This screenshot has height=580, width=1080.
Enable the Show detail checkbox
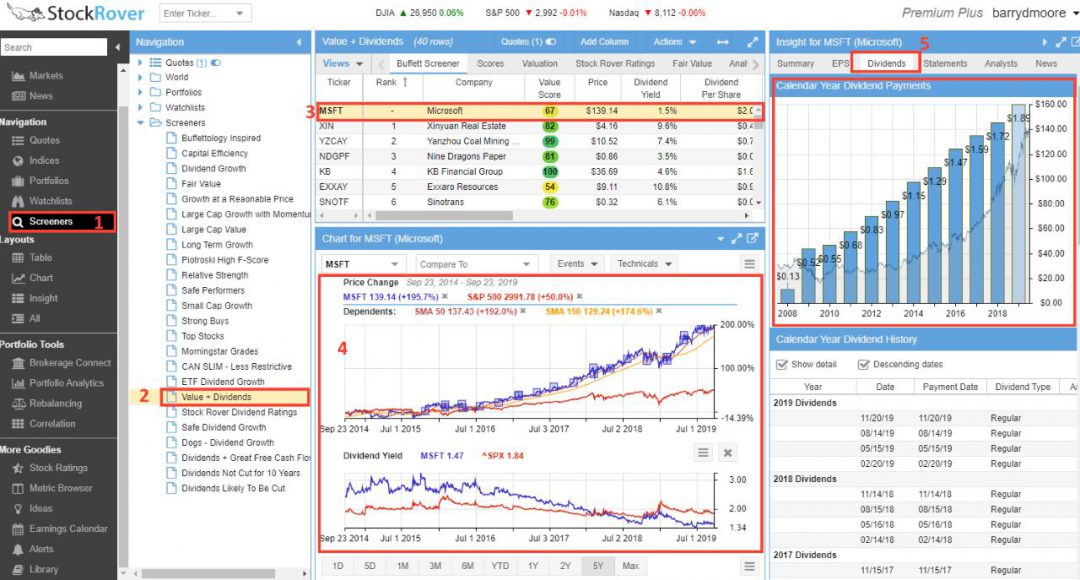785,364
